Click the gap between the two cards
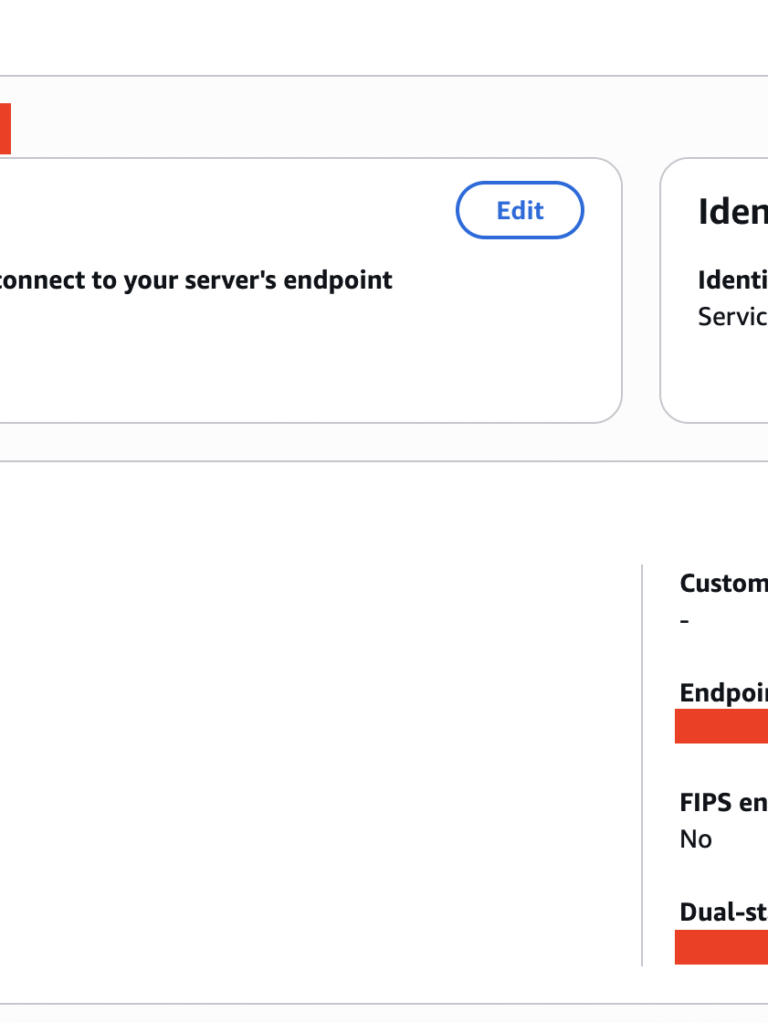The height and width of the screenshot is (1023, 768). [641, 290]
